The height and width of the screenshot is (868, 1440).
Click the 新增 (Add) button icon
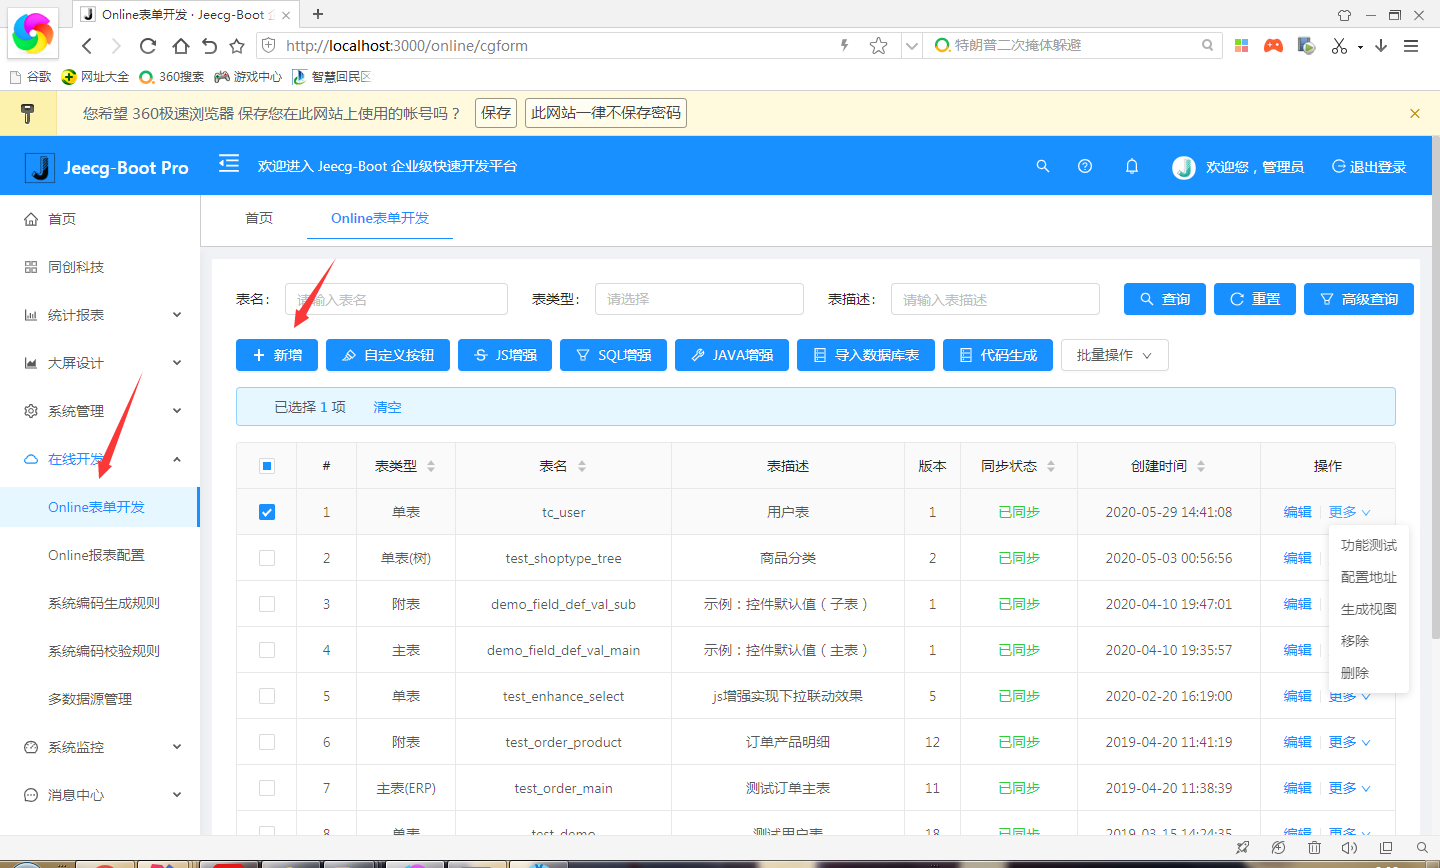coord(257,354)
